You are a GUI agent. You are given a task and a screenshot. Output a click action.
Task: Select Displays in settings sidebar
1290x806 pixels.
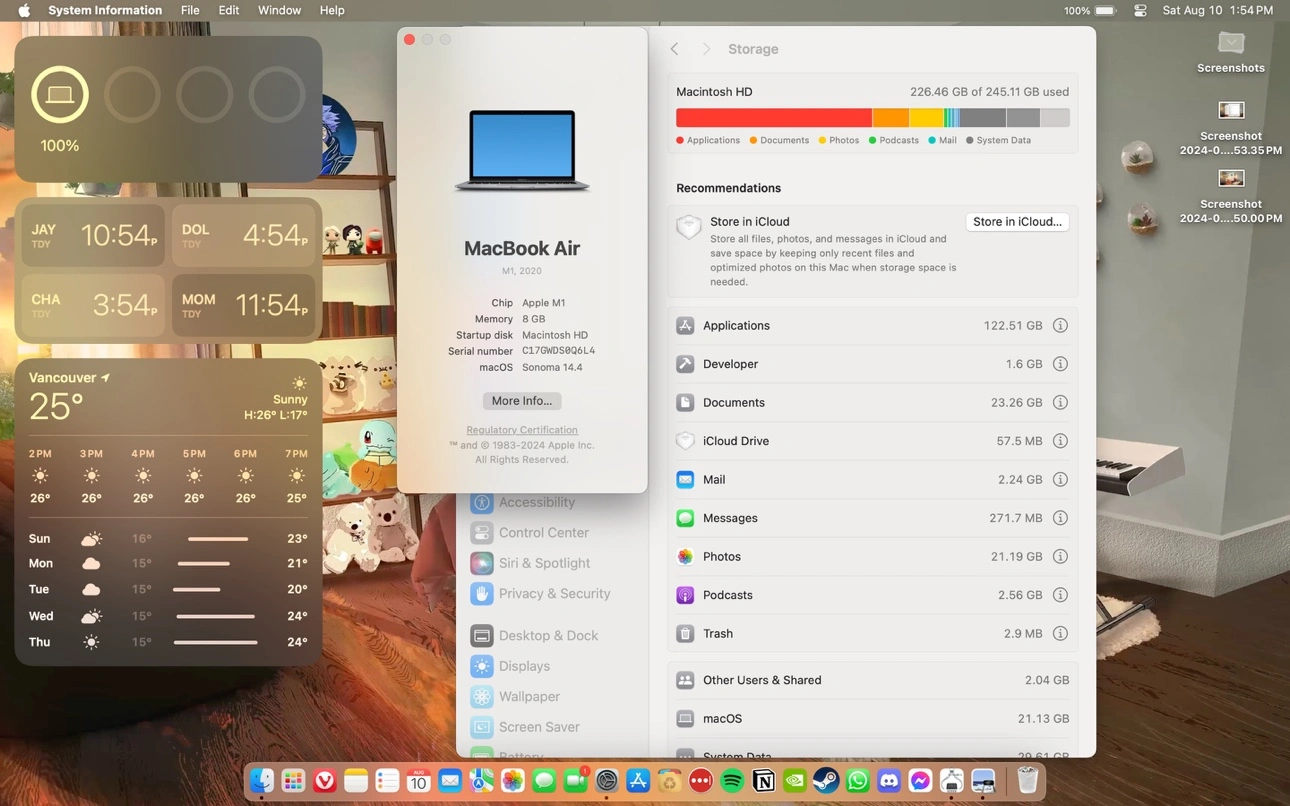[524, 666]
